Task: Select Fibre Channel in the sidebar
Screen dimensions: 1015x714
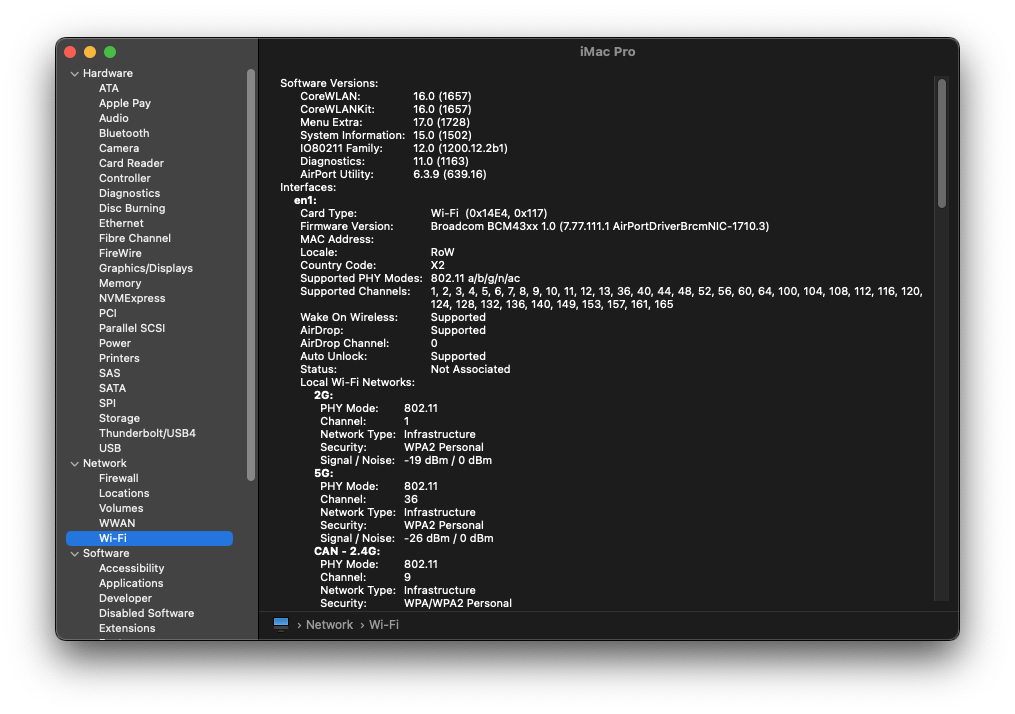Action: tap(135, 238)
